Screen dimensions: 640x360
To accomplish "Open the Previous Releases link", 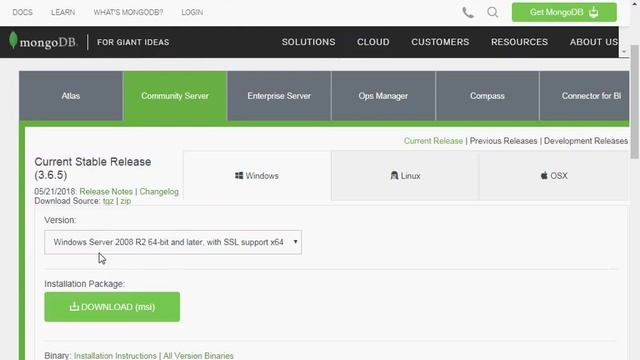I will click(x=503, y=141).
